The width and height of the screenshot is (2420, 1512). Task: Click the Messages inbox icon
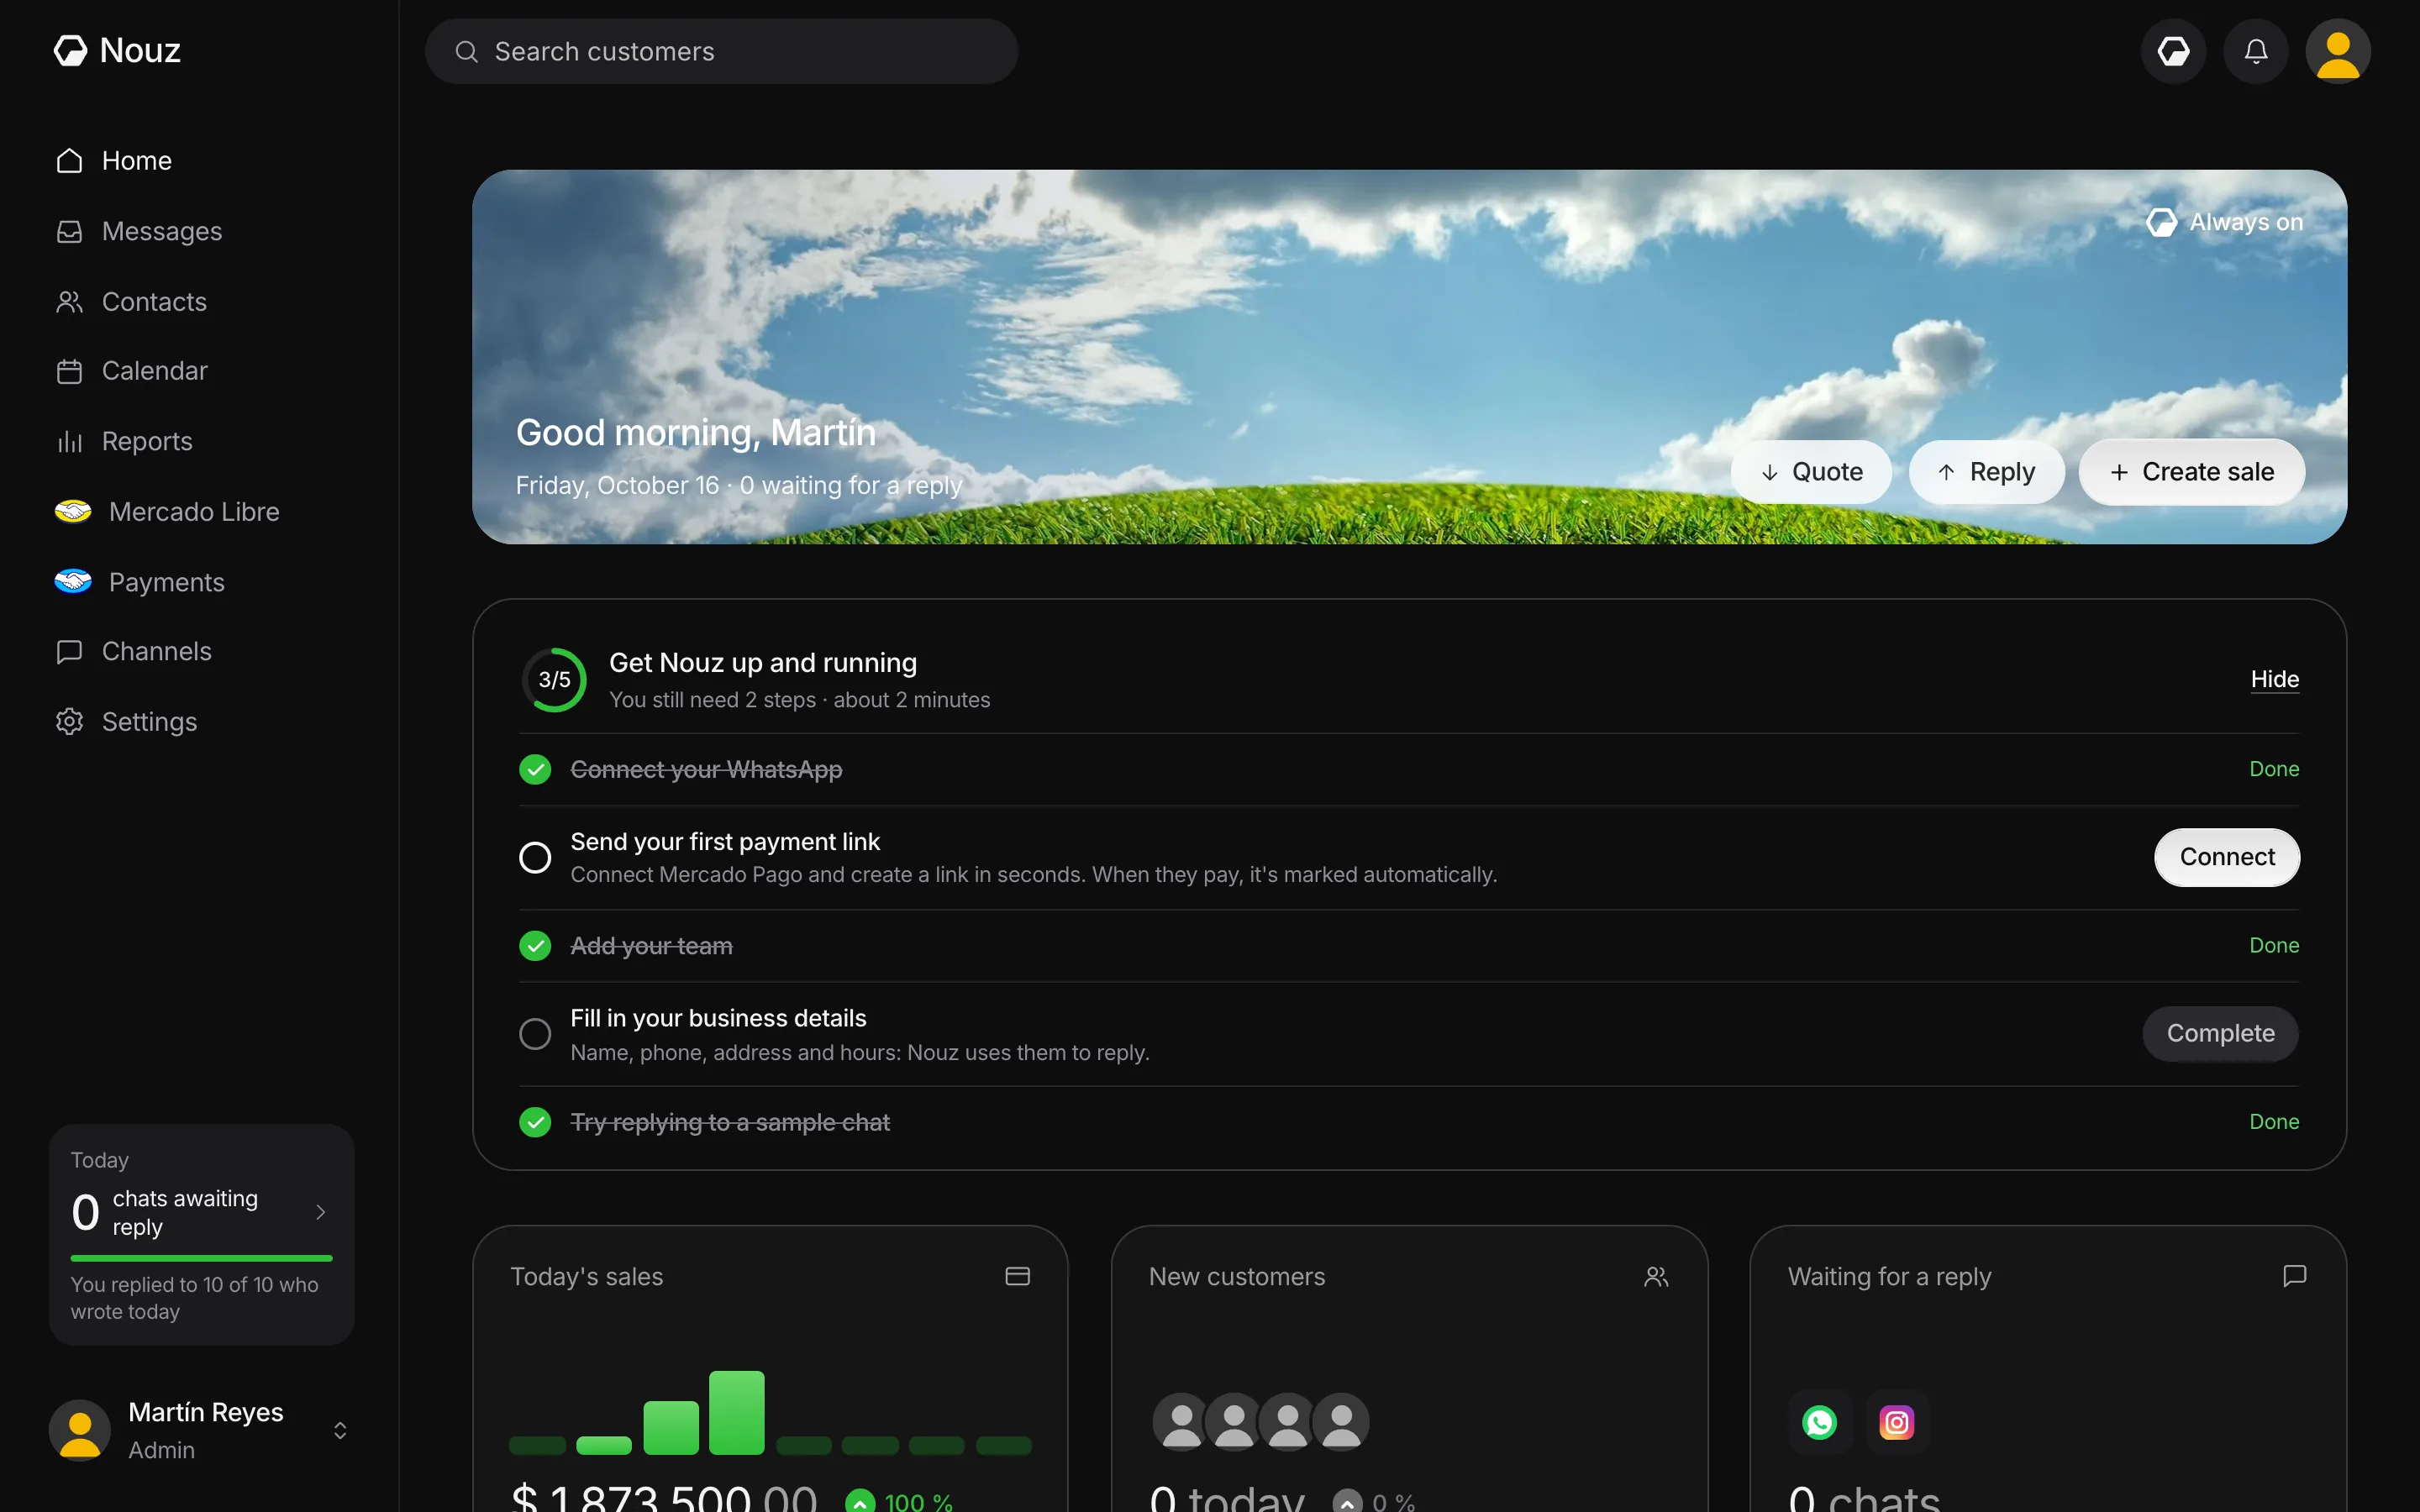[x=69, y=231]
